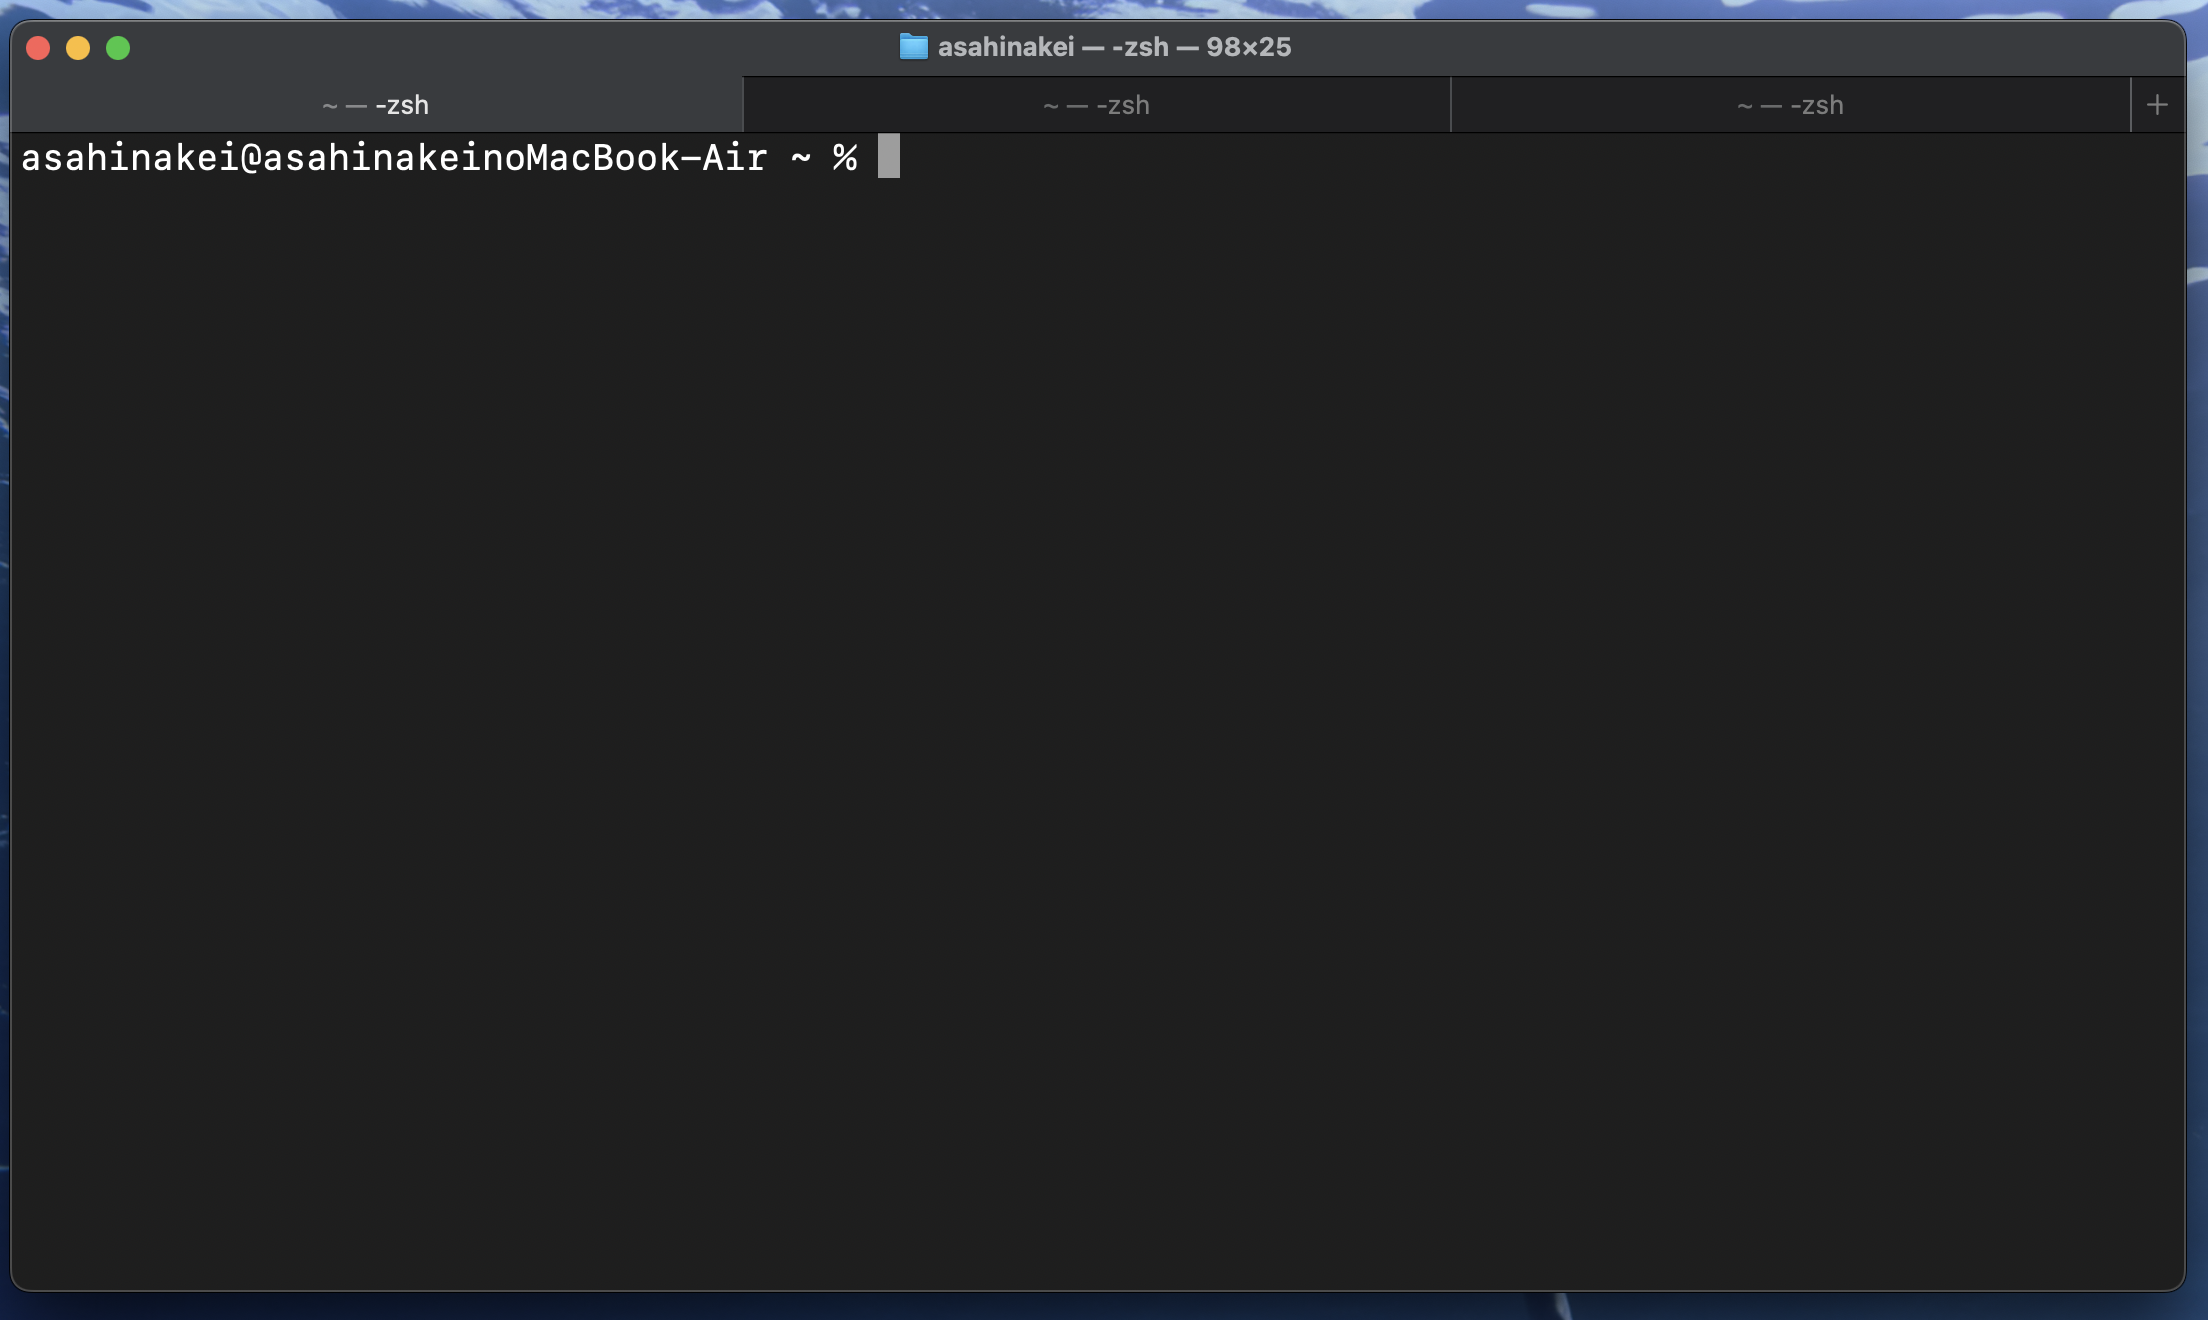The width and height of the screenshot is (2208, 1320).
Task: Click the blue folder proxy icon in title
Action: pyautogui.click(x=913, y=47)
